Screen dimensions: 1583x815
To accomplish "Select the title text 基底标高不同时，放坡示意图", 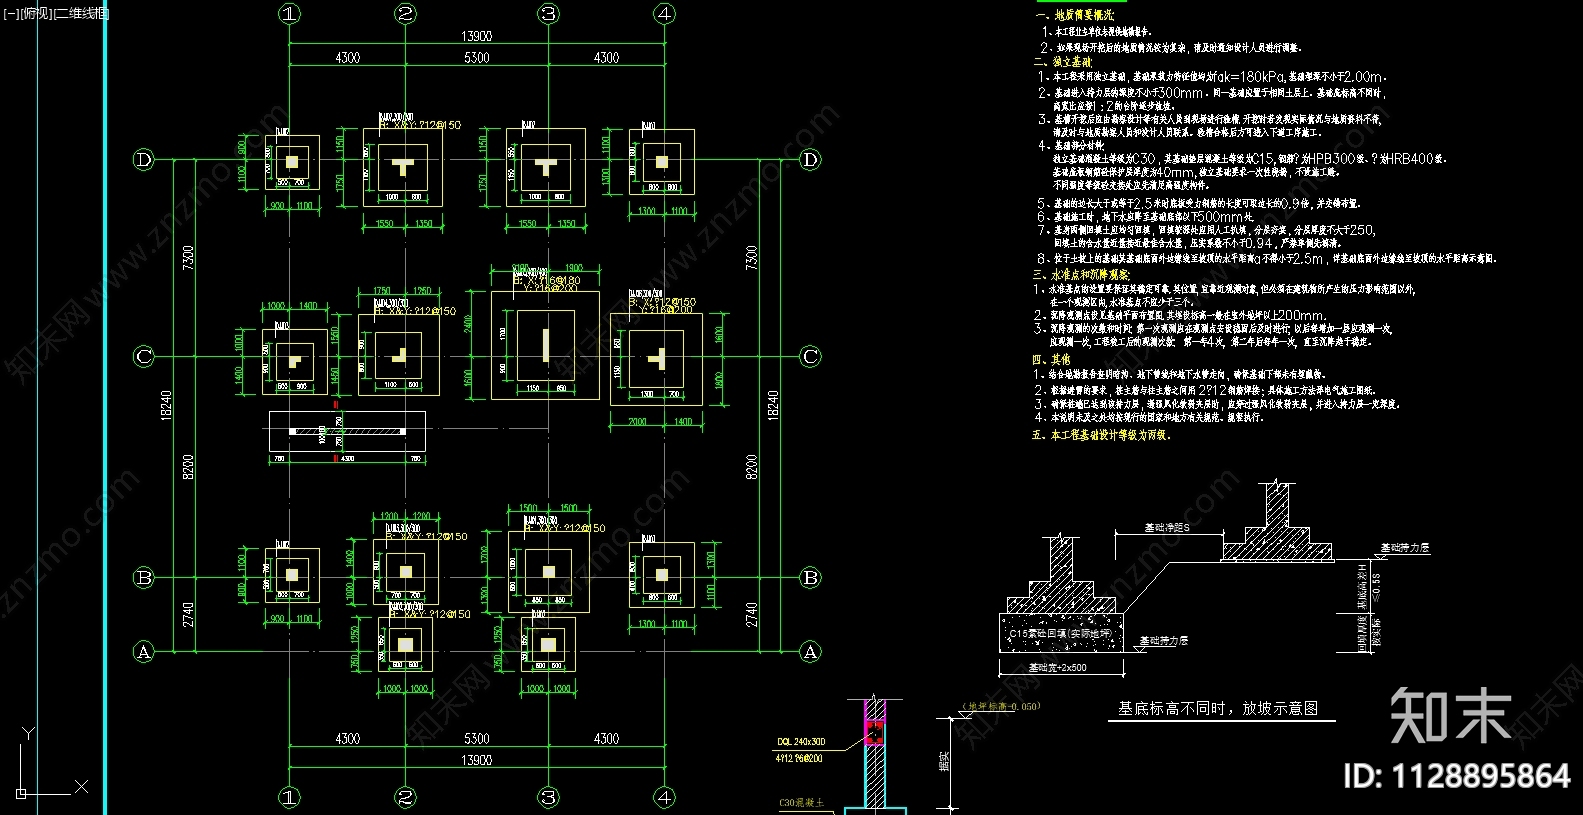I will (1218, 708).
